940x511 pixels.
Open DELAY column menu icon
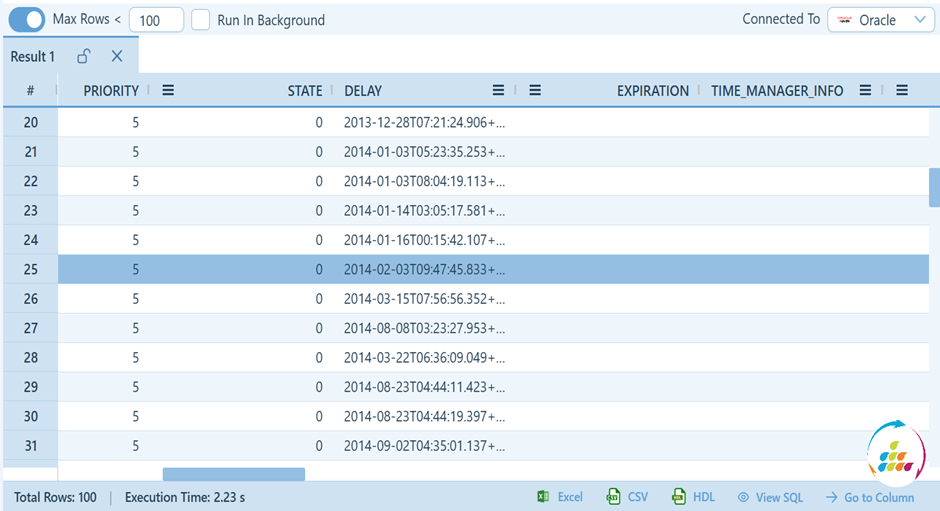(x=498, y=91)
